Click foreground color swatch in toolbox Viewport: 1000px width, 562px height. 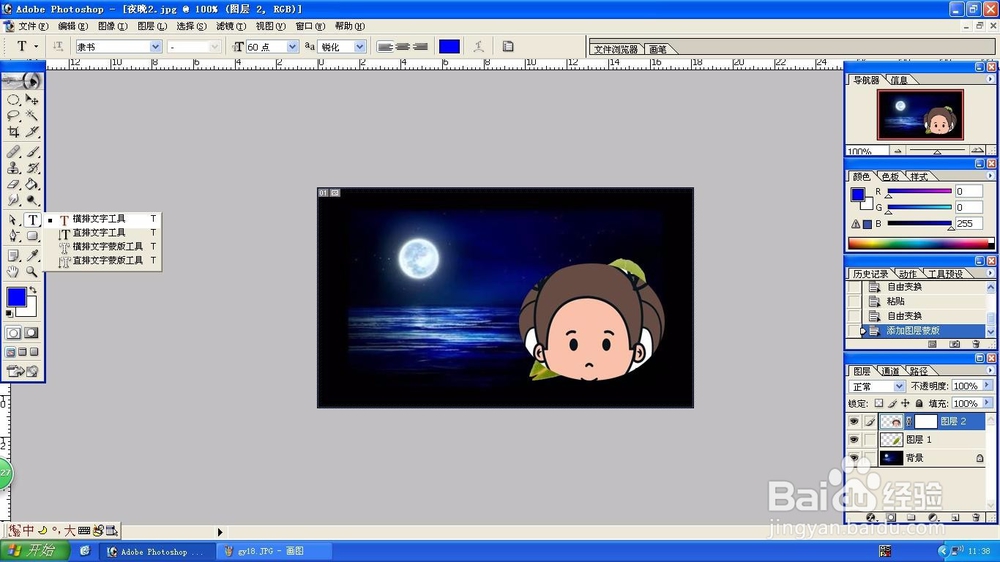click(x=16, y=297)
